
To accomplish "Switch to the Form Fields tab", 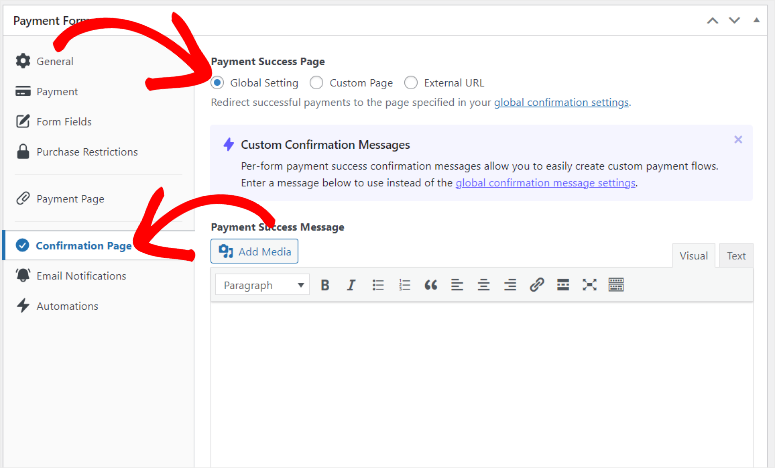I will pyautogui.click(x=64, y=122).
